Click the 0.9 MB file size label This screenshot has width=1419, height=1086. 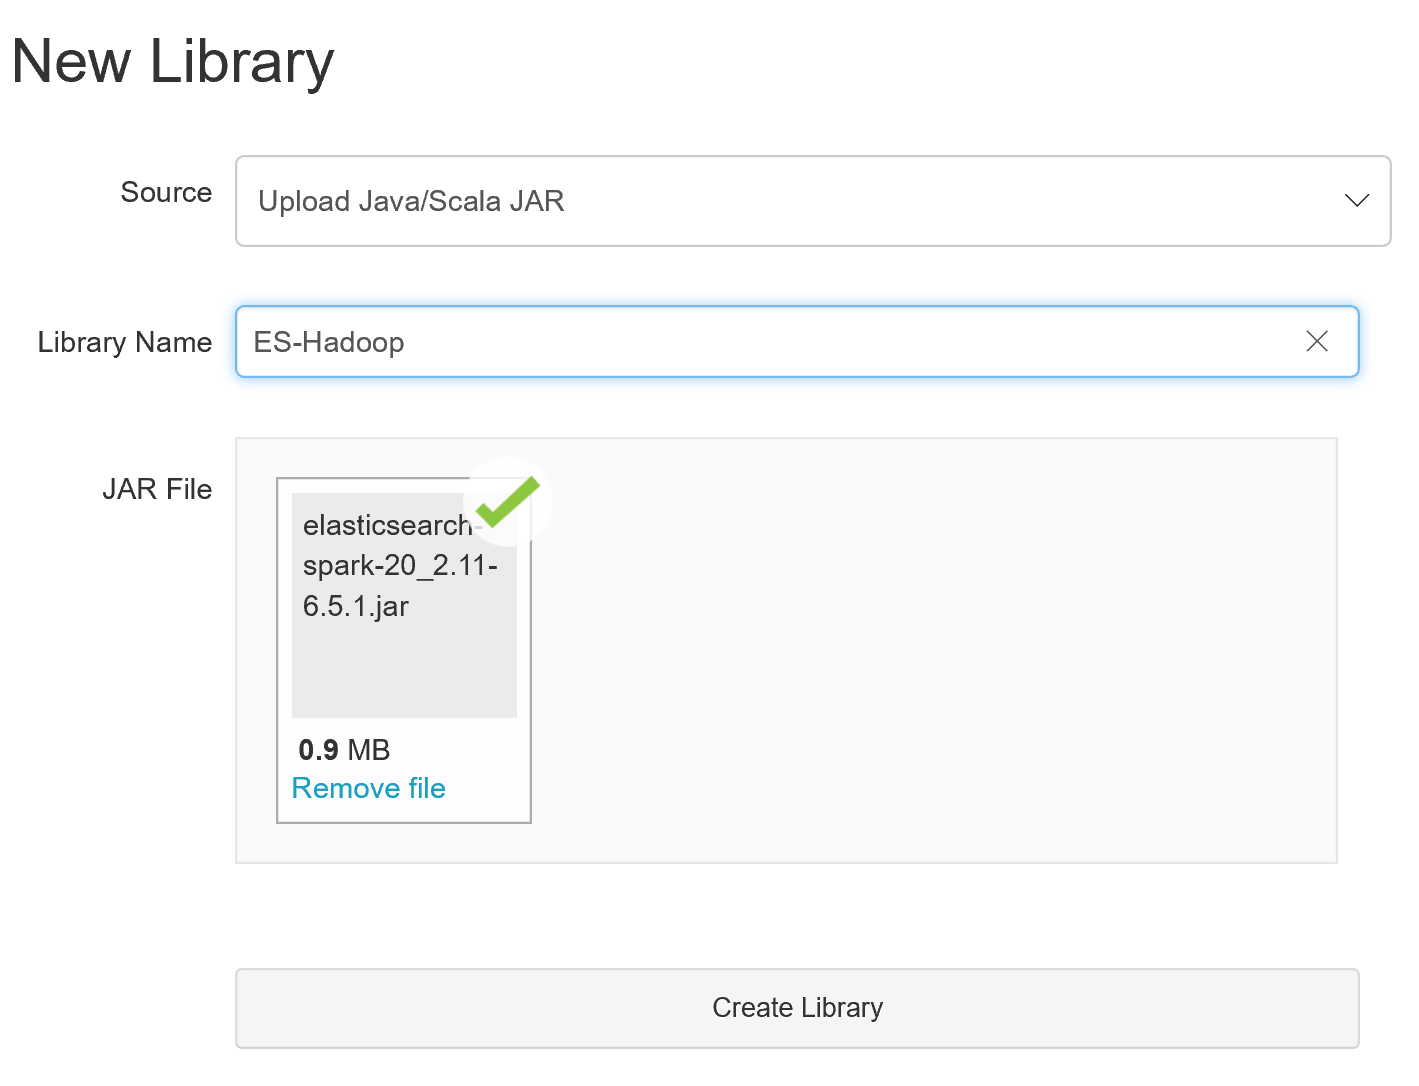[x=344, y=750]
